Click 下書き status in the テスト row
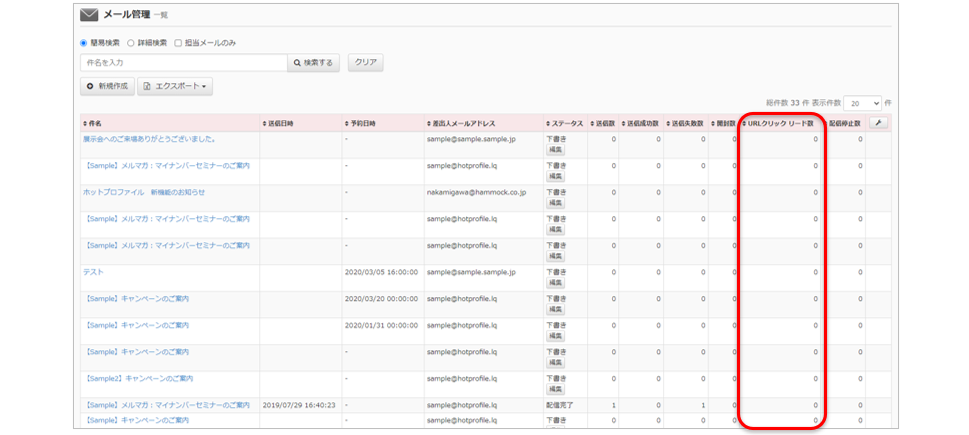969x435 pixels. 556,272
